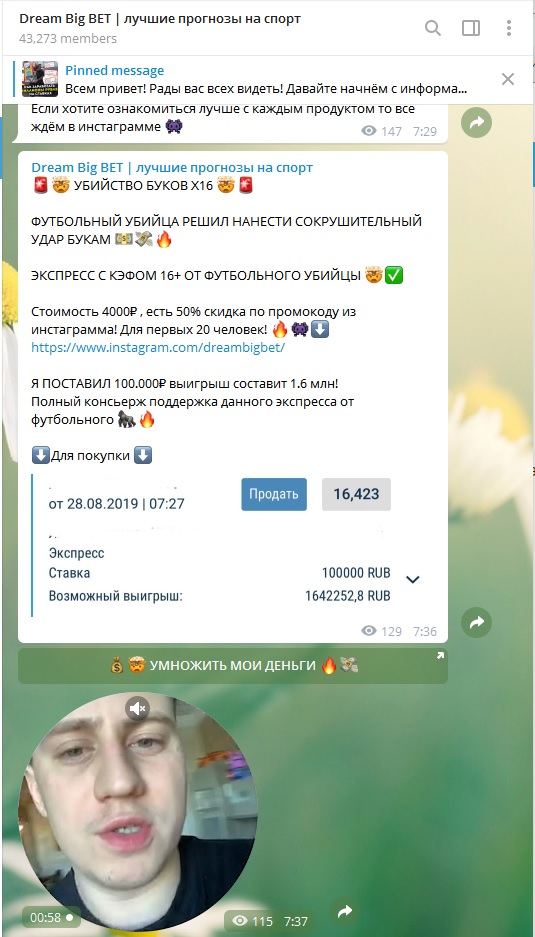
Task: Click the post's Dream Big BET sender name
Action: coord(172,167)
